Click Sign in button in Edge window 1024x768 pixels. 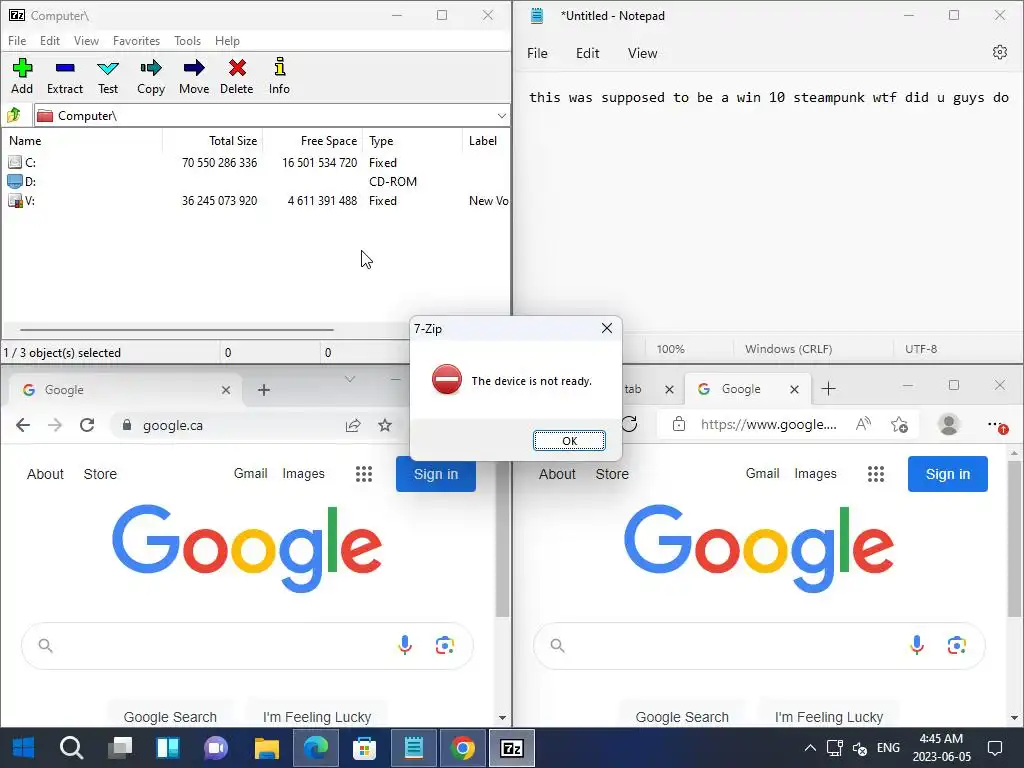coord(948,474)
